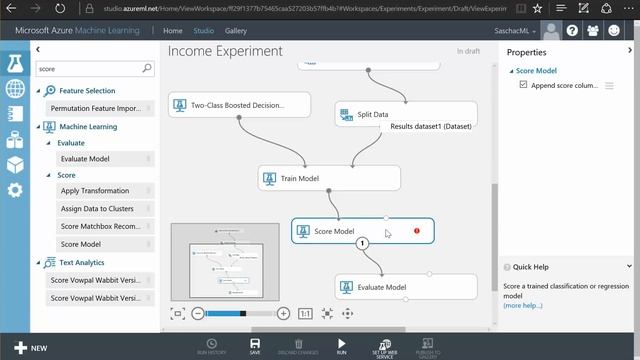Click the zoom level slider
The height and width of the screenshot is (360, 640).
click(x=240, y=313)
